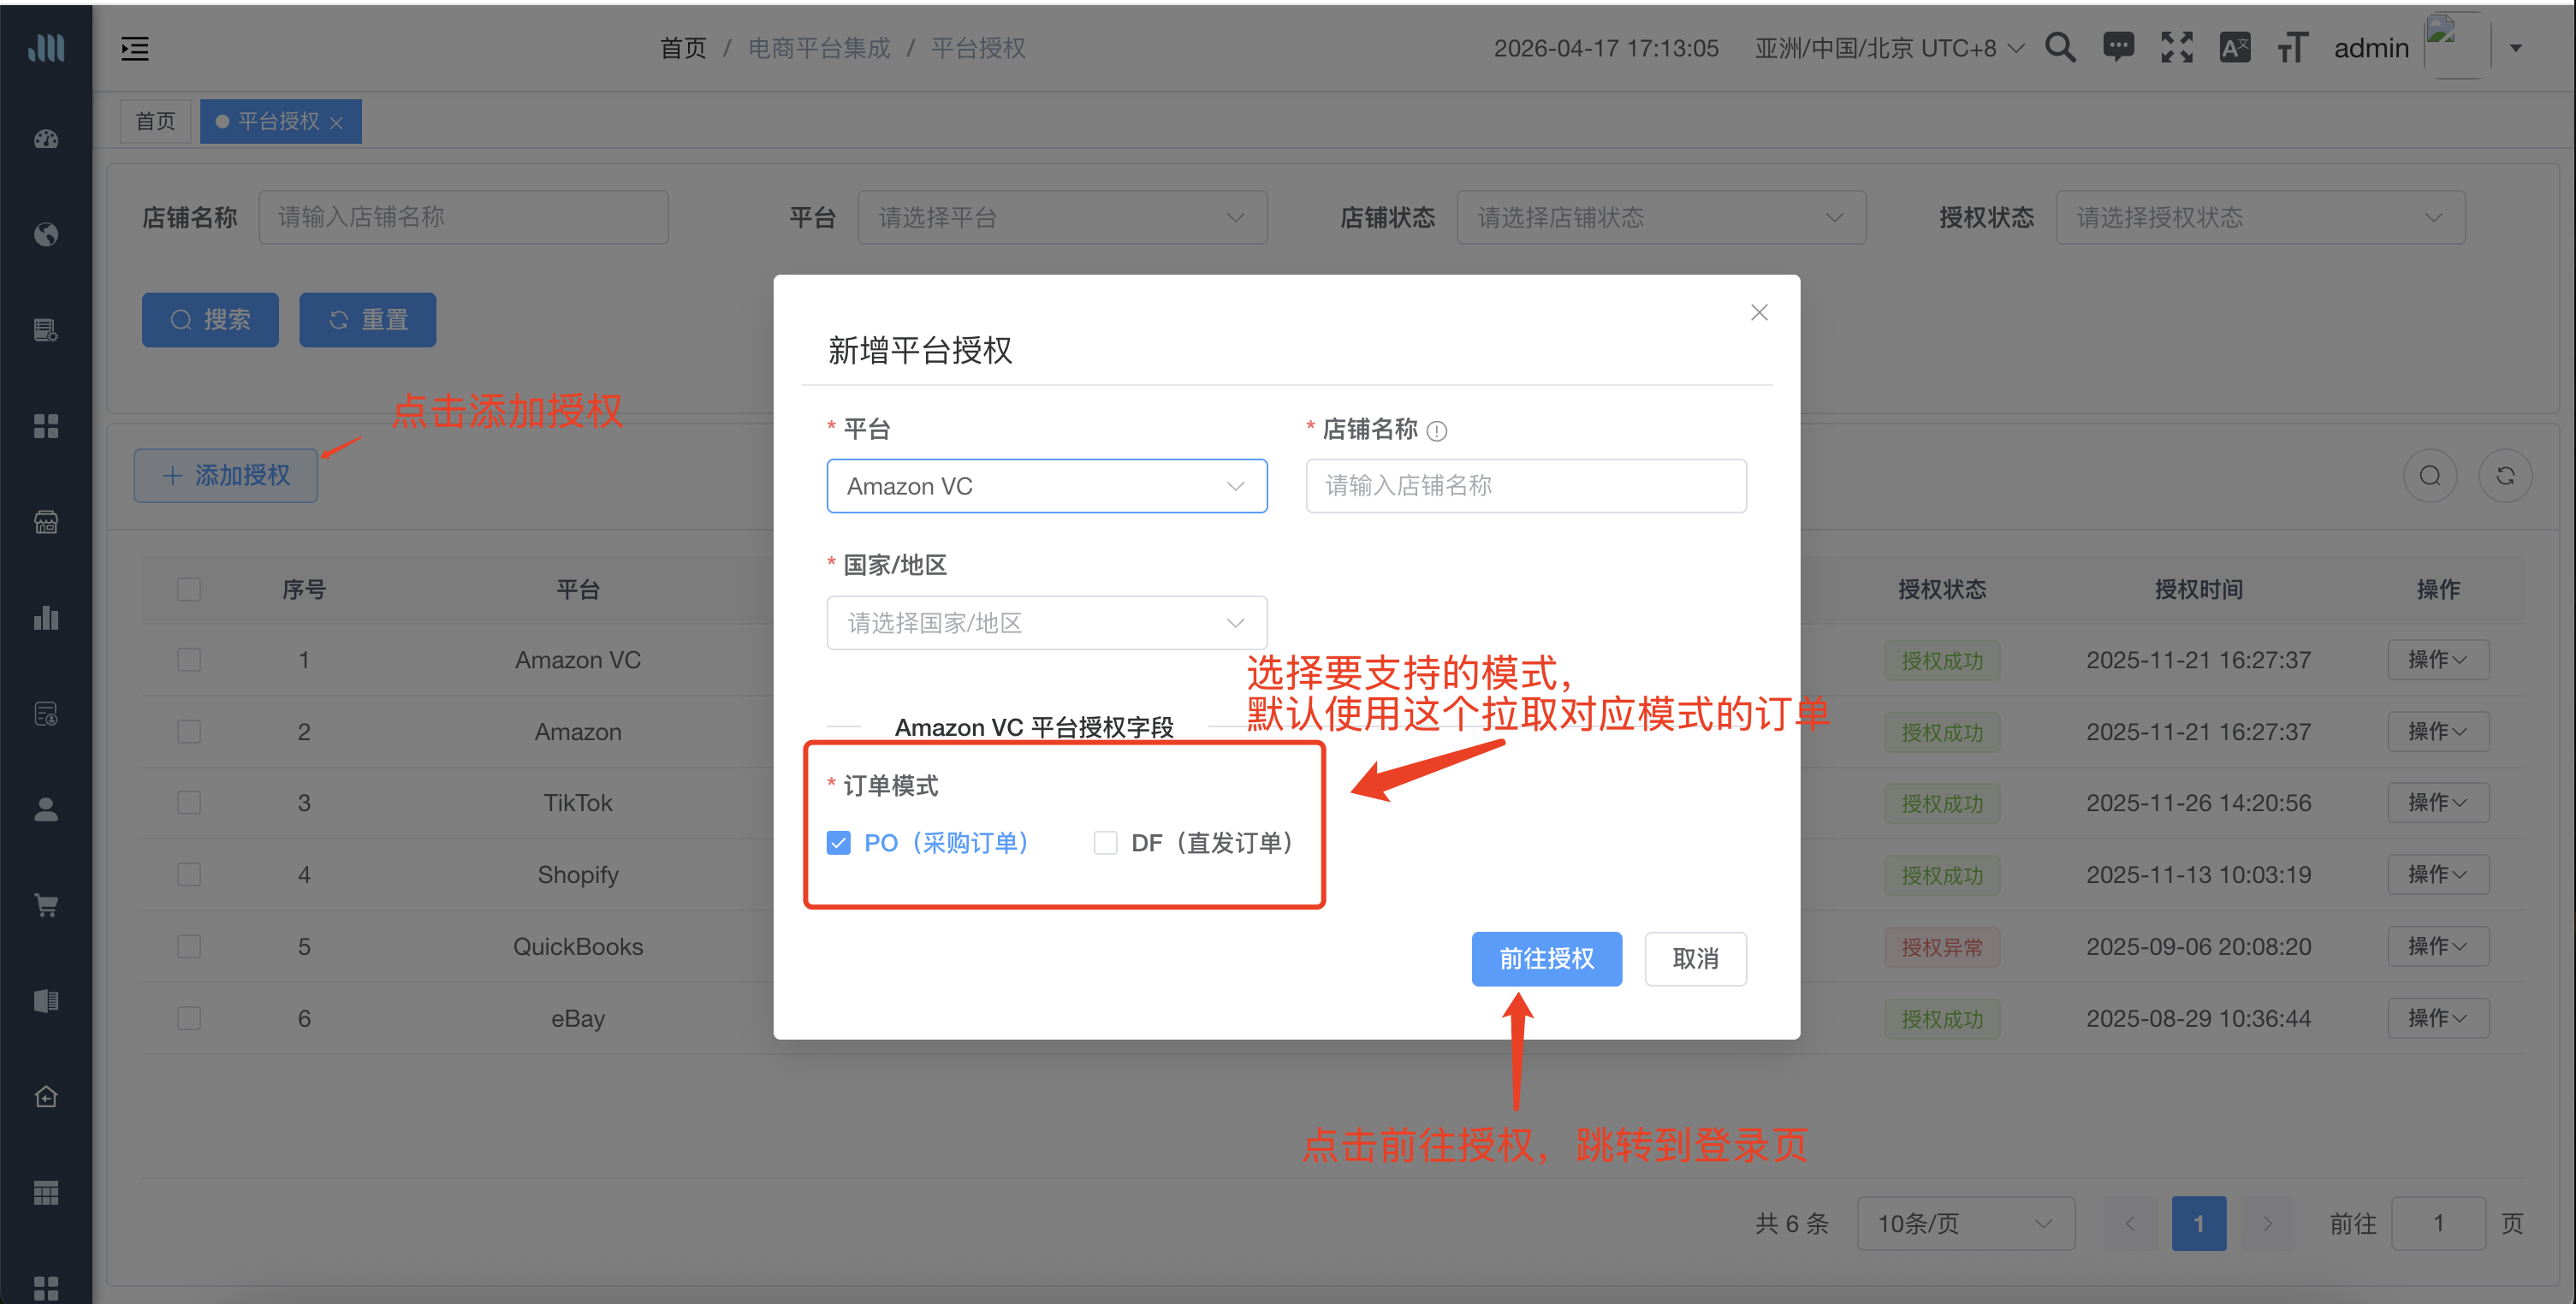Open the header chat messages icon
Image resolution: width=2576 pixels, height=1304 pixels.
tap(2118, 47)
